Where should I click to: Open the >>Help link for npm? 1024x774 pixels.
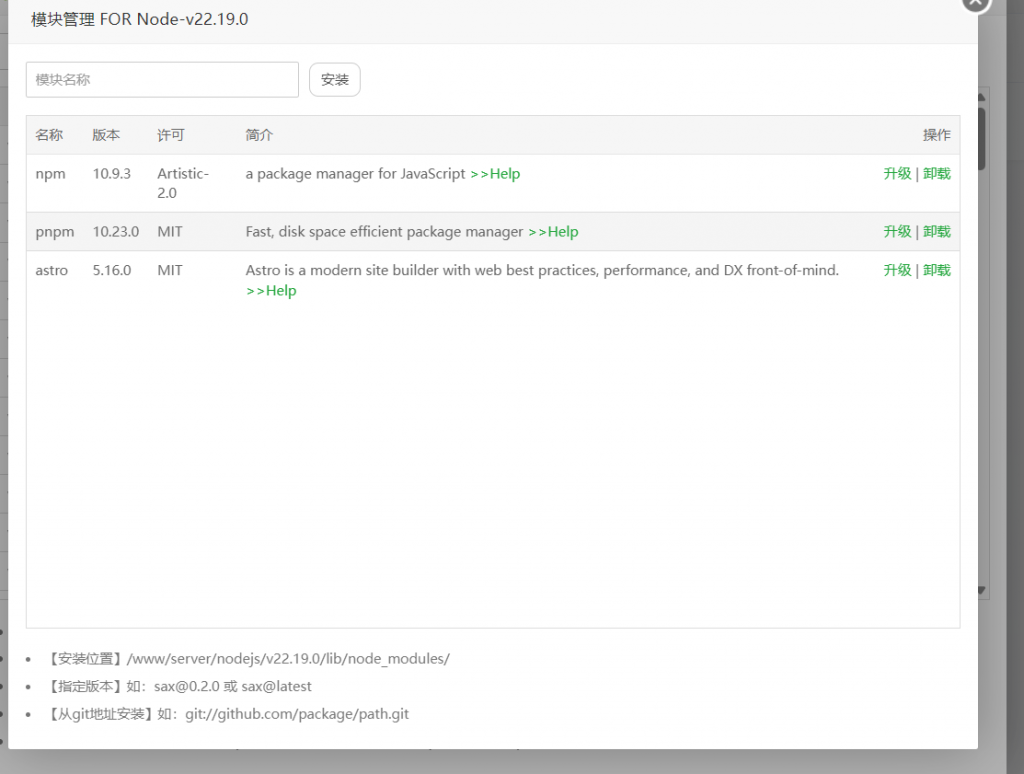(495, 174)
